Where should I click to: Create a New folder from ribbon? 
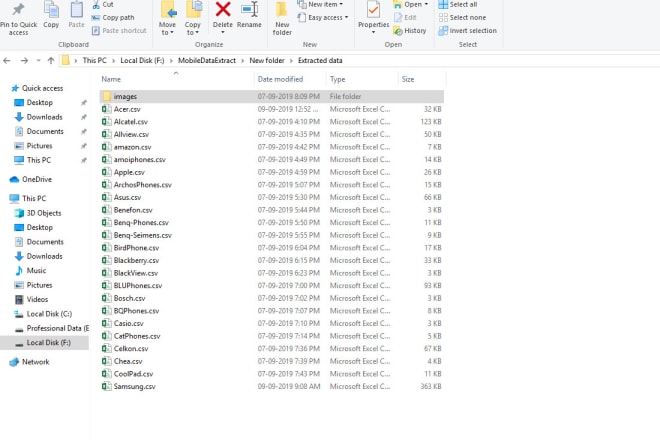(x=282, y=19)
